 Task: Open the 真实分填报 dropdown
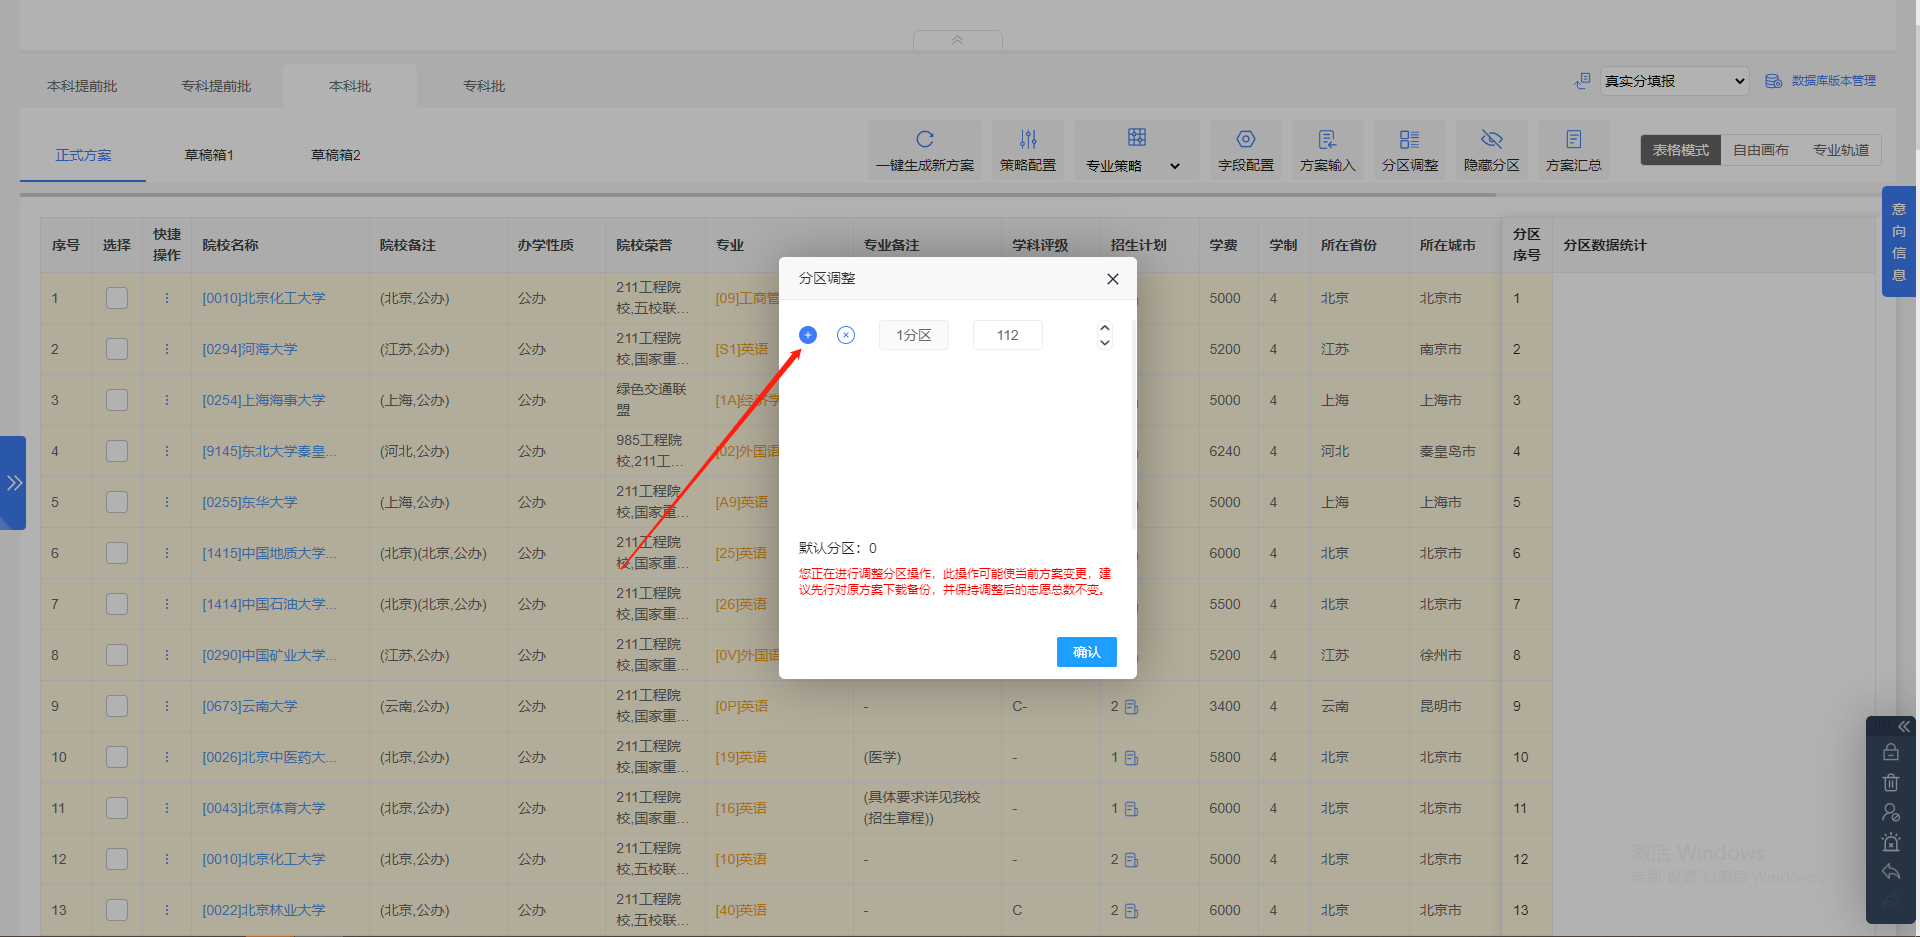1673,81
